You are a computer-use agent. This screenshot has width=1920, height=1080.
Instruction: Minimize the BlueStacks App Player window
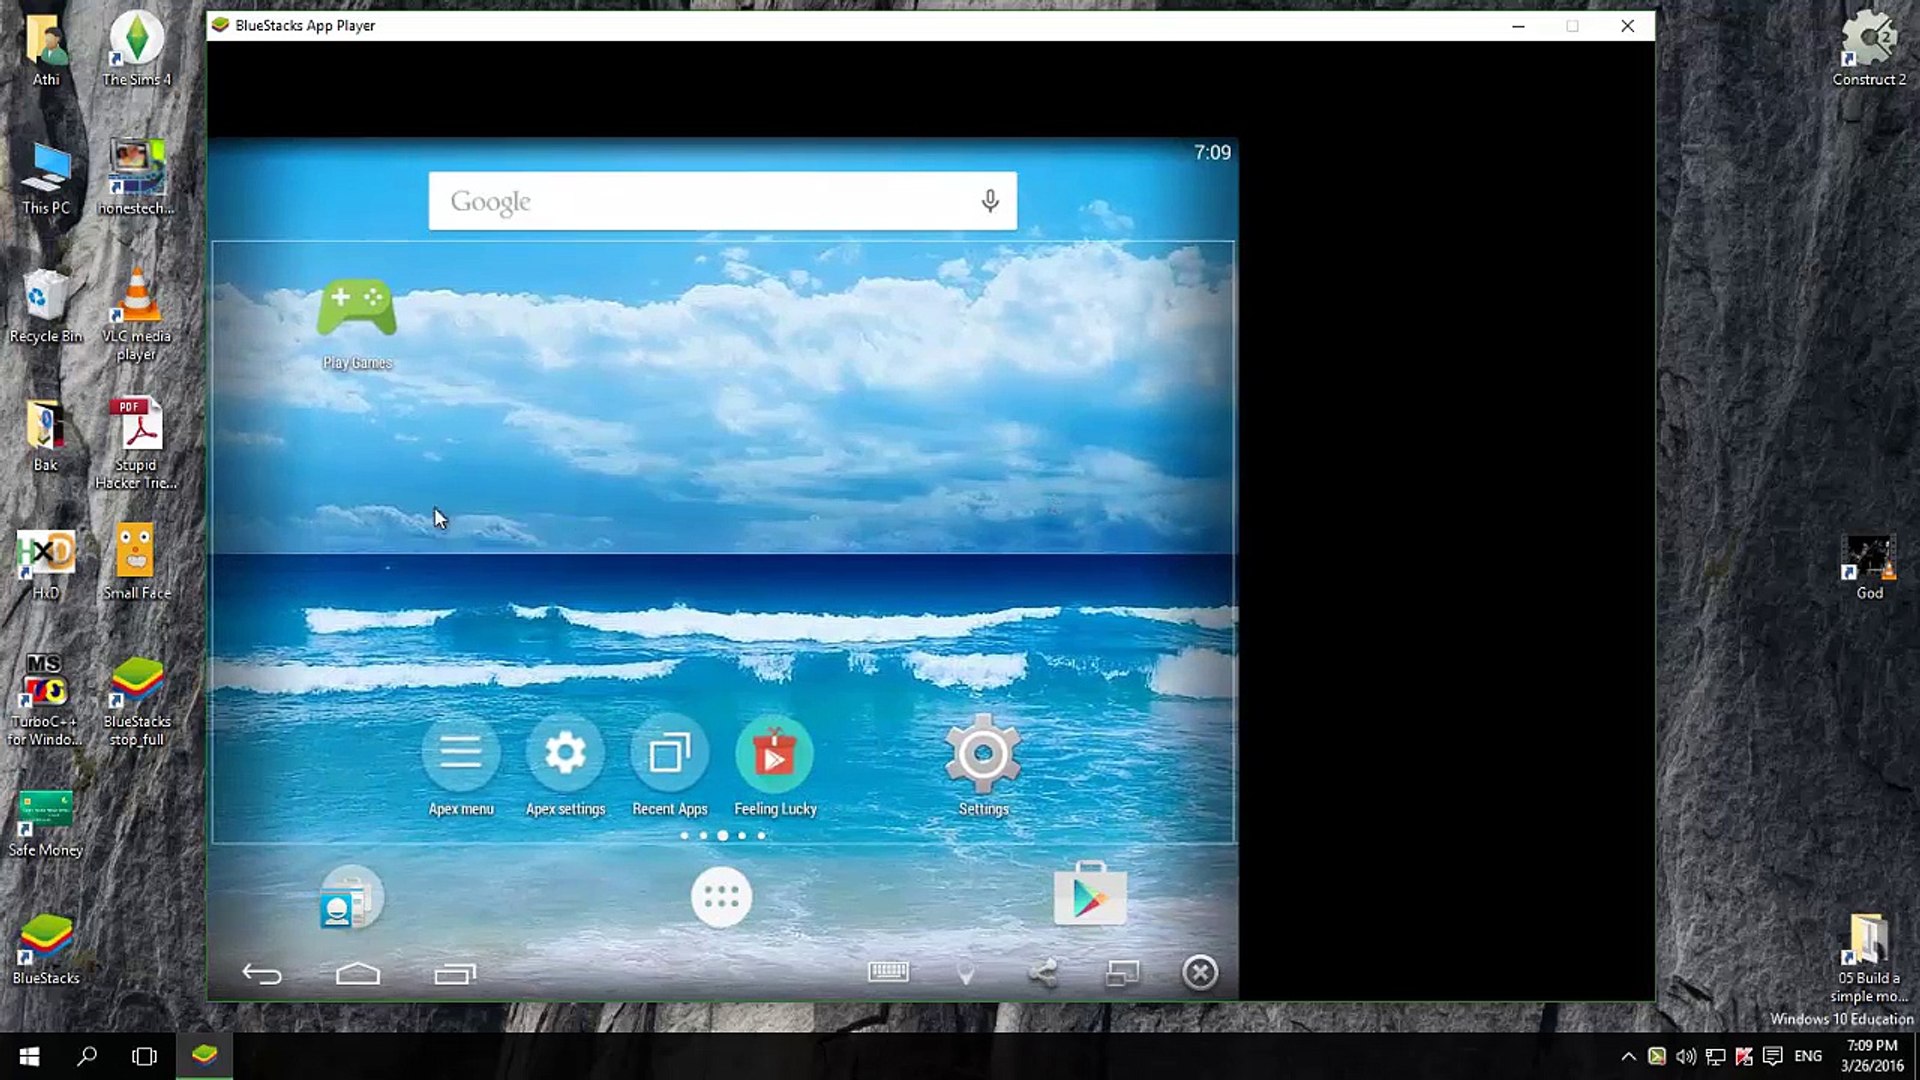pos(1518,26)
